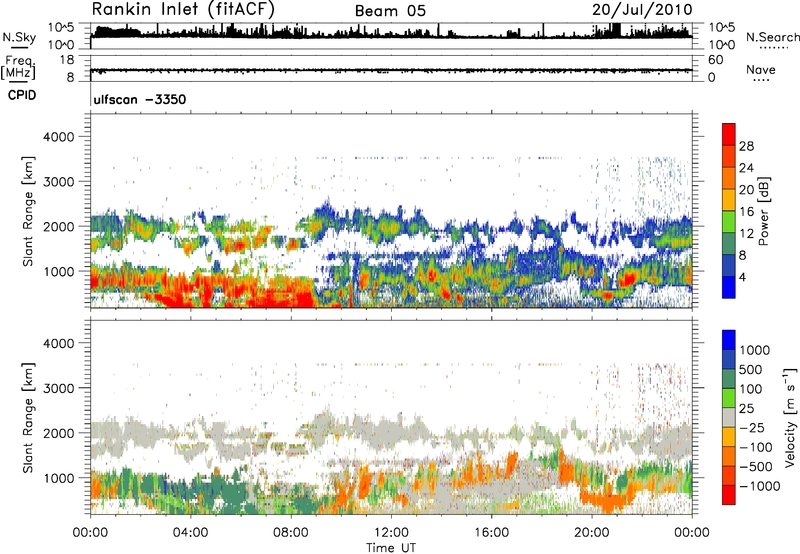Click the "Power [dB]" colorbar title
The width and height of the screenshot is (800, 554).
(x=763, y=211)
